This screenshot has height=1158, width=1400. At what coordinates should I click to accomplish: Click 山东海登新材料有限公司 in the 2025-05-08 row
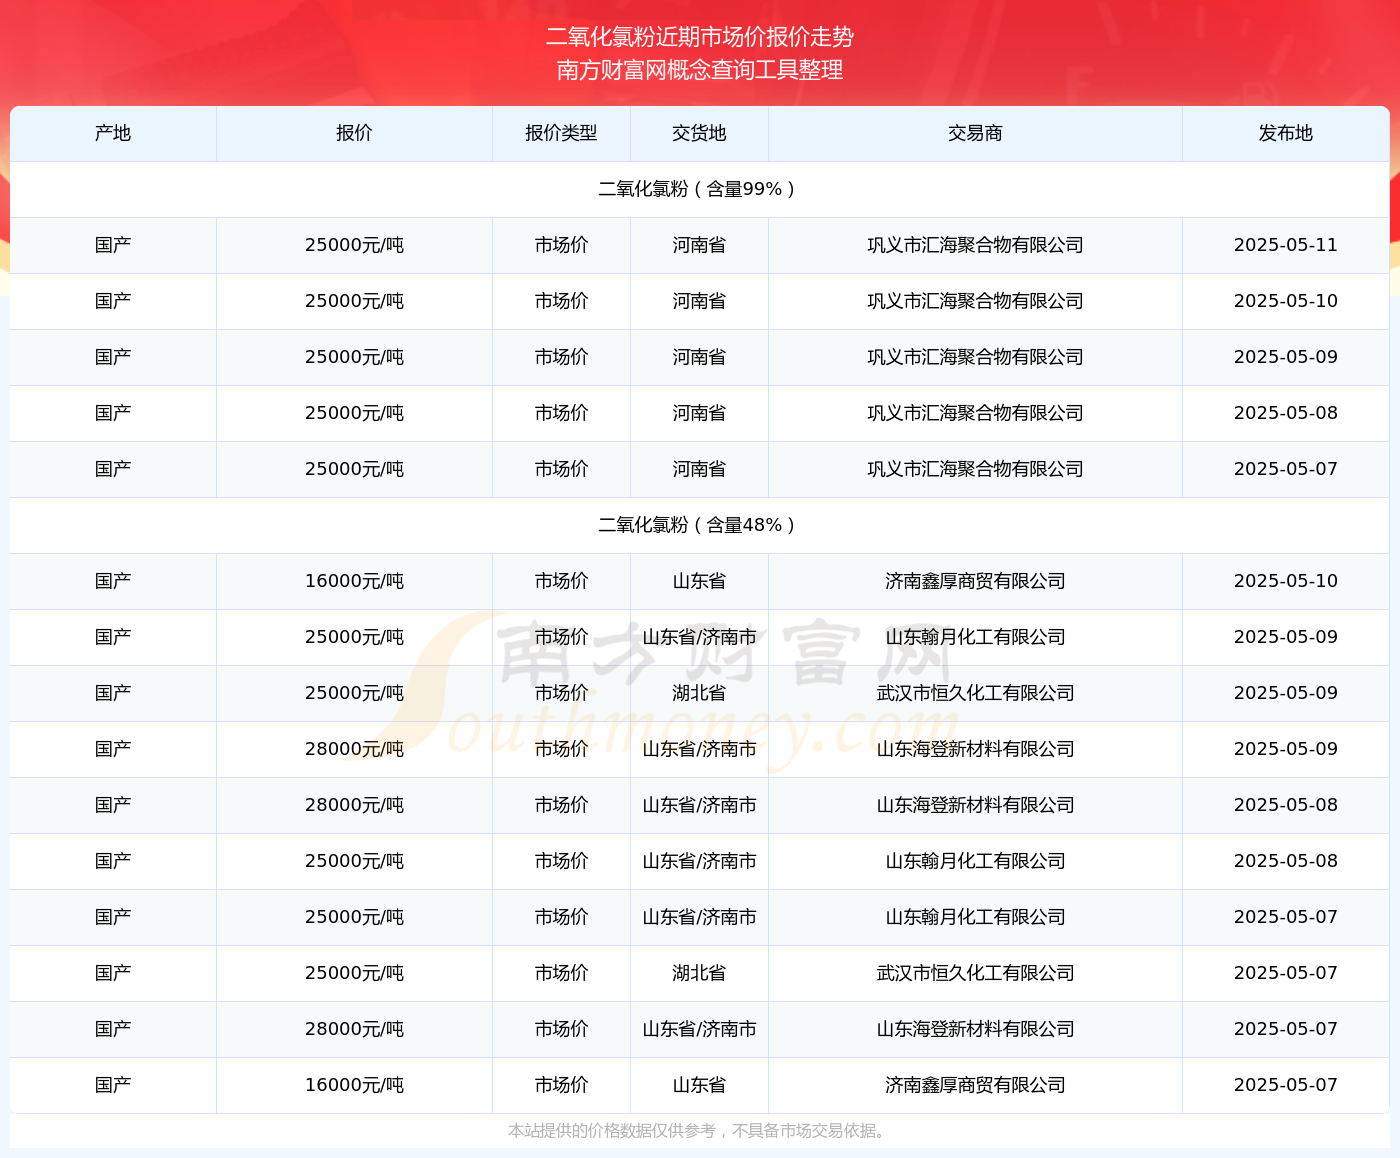tap(975, 805)
